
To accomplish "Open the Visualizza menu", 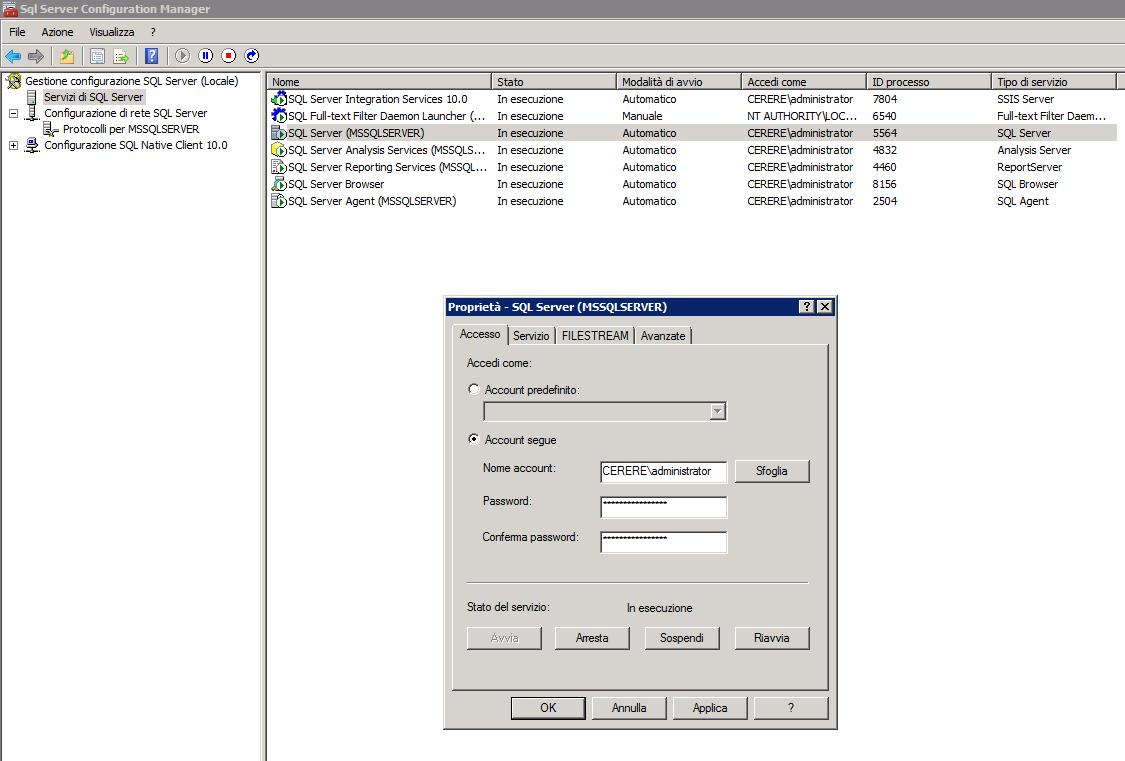I will [x=112, y=32].
